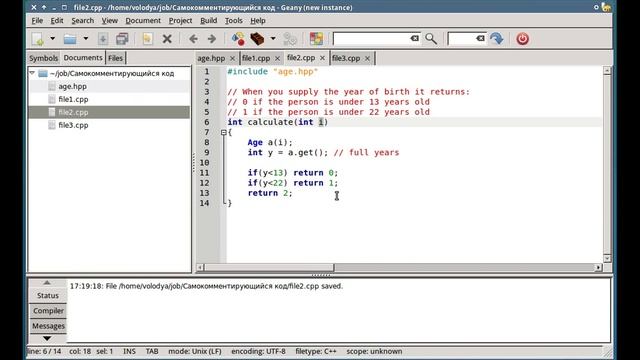The height and width of the screenshot is (360, 640).
Task: Switch to the Files sidebar tab
Action: [x=116, y=58]
